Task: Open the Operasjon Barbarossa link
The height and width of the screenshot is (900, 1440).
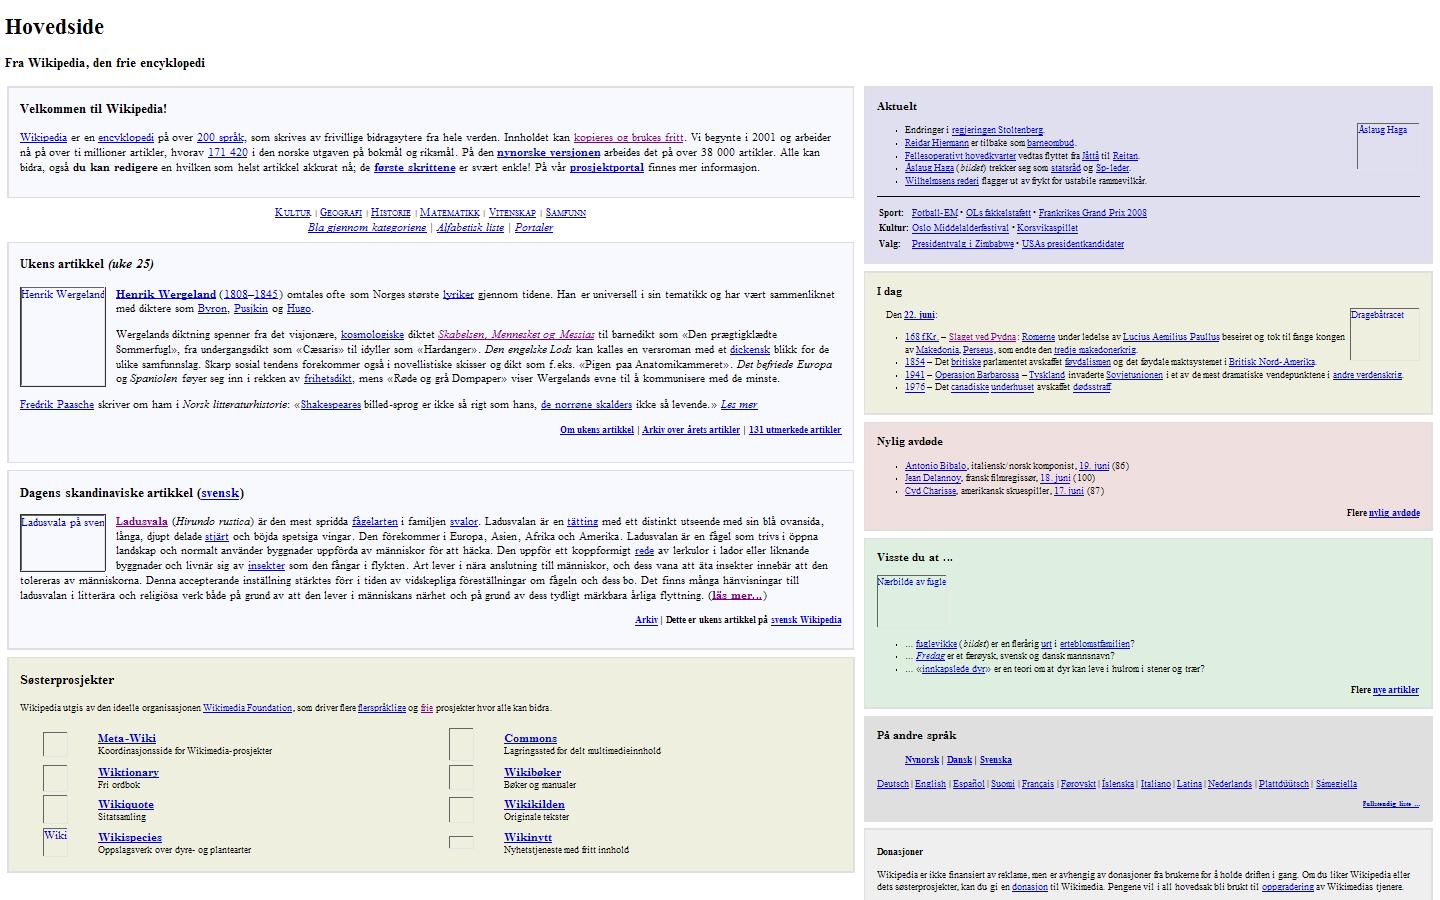Action: tap(977, 375)
